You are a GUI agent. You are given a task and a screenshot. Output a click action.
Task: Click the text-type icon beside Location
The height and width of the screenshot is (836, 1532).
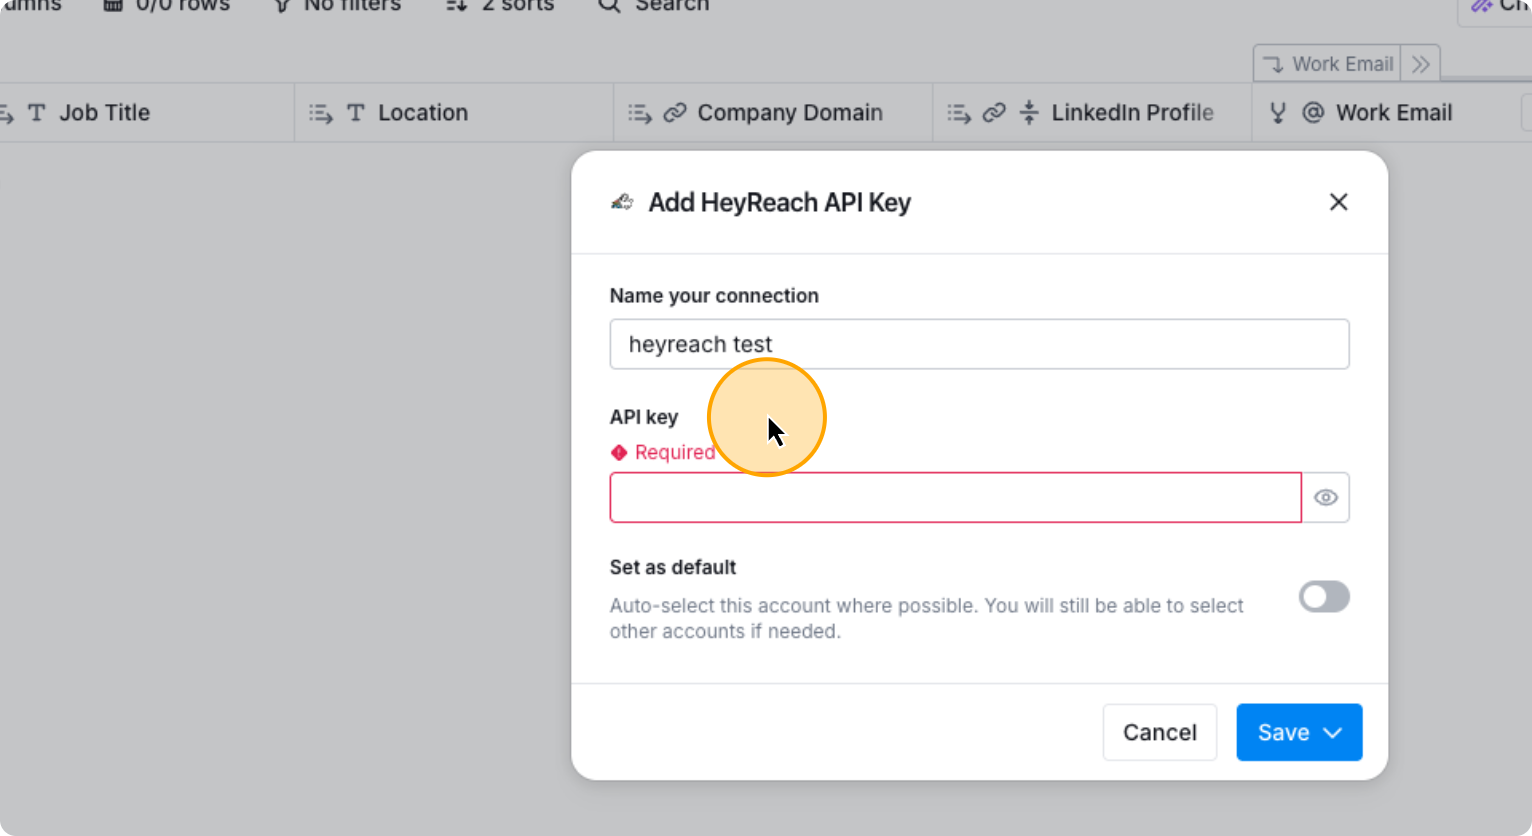point(356,113)
